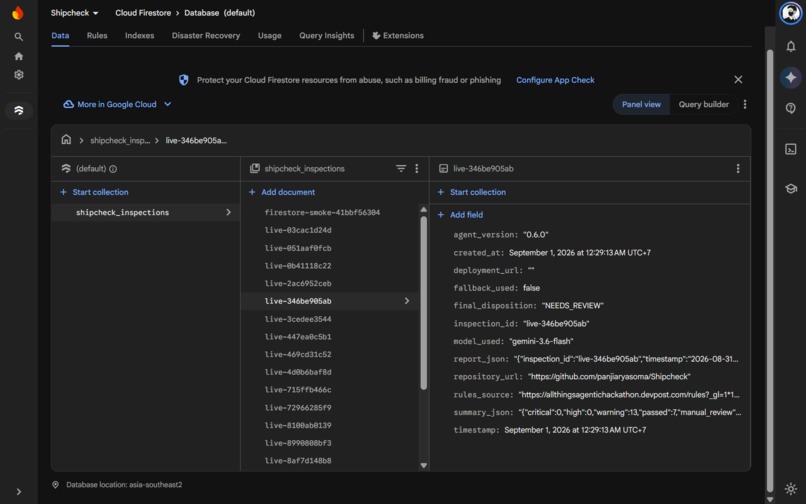Select Panel view toggle
This screenshot has height=504, width=806.
point(641,104)
